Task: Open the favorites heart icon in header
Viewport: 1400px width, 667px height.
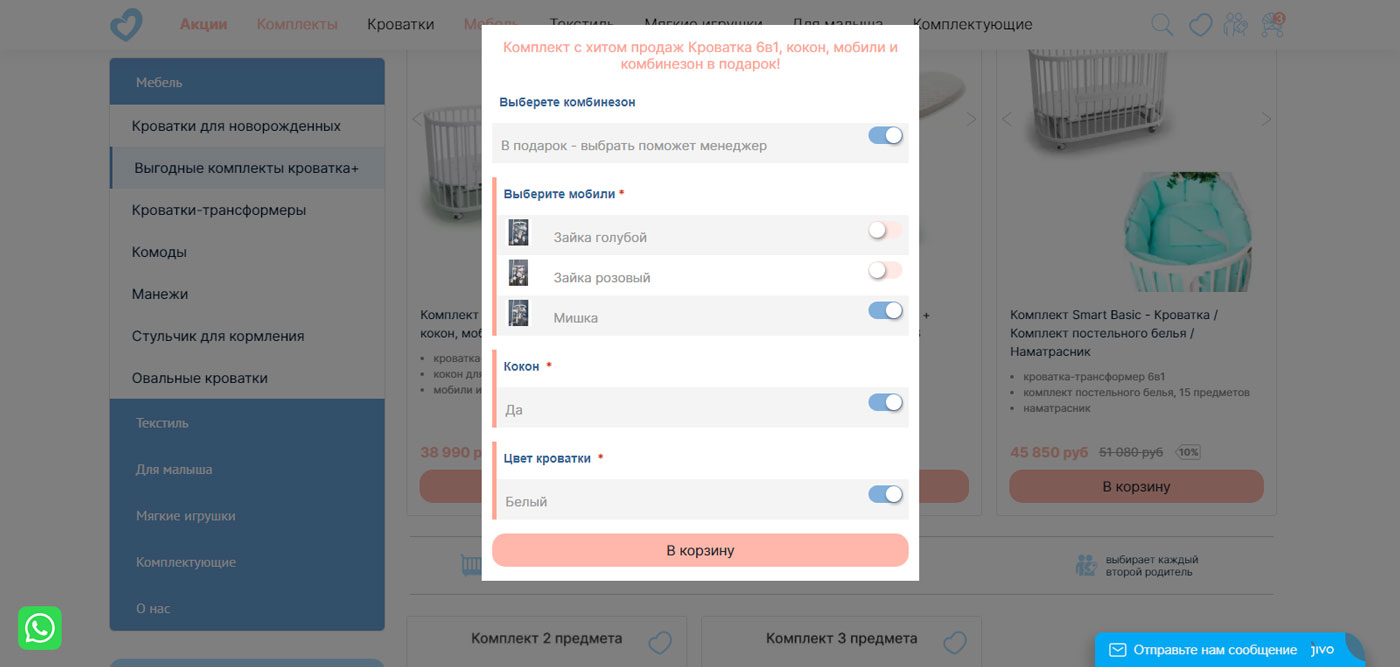Action: (x=1200, y=24)
